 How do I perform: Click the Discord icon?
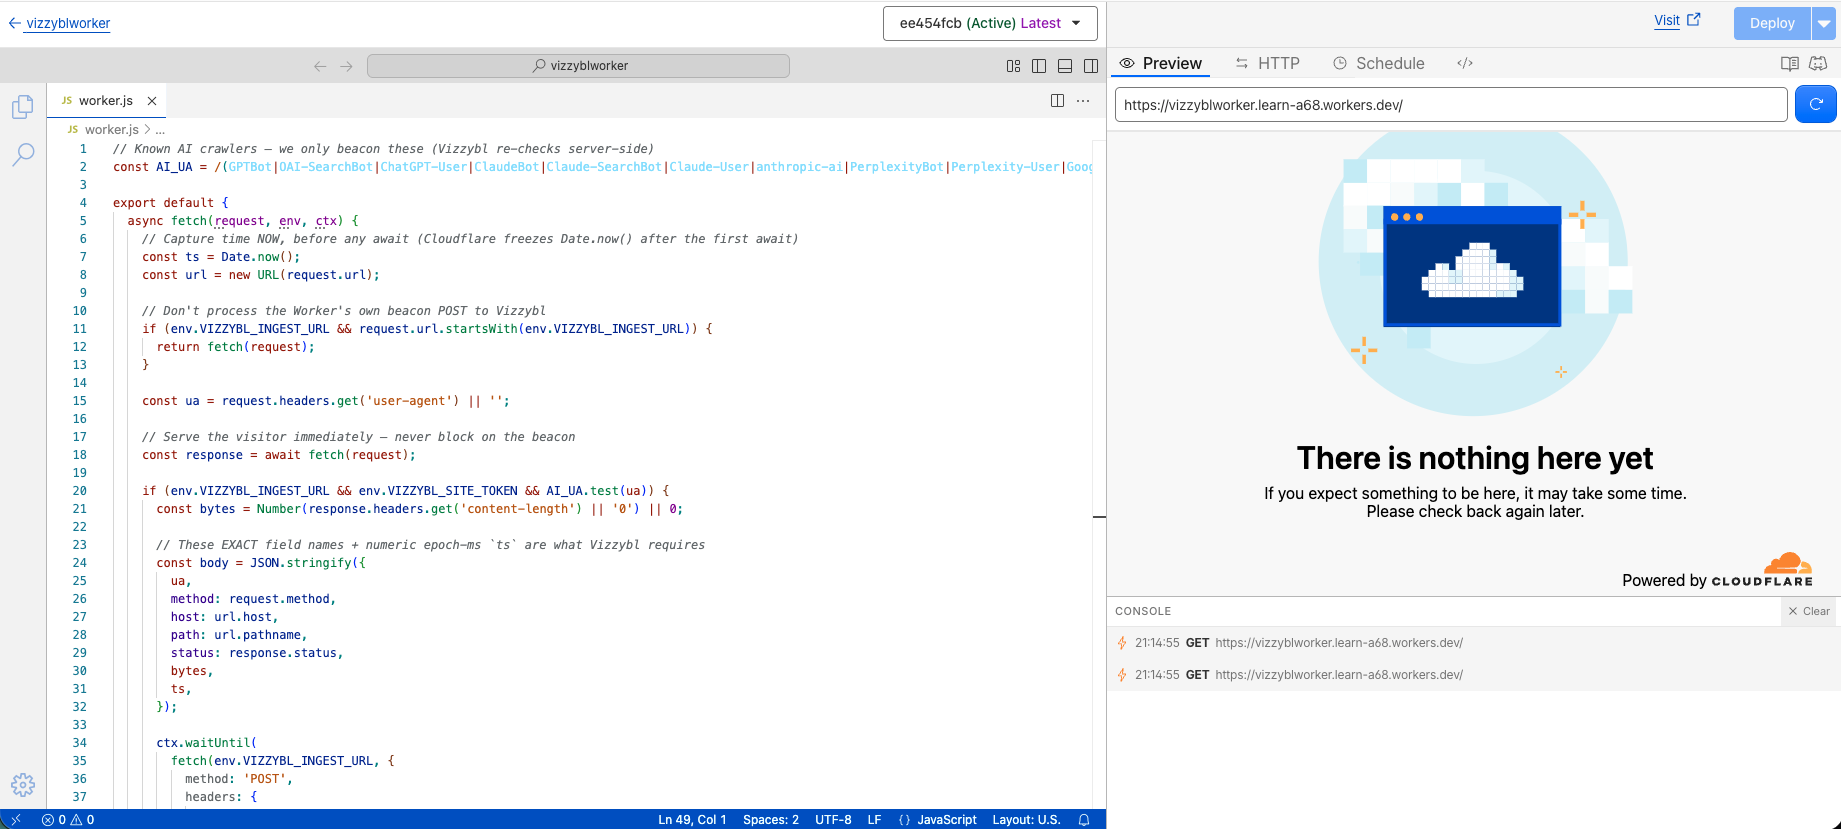(1818, 63)
